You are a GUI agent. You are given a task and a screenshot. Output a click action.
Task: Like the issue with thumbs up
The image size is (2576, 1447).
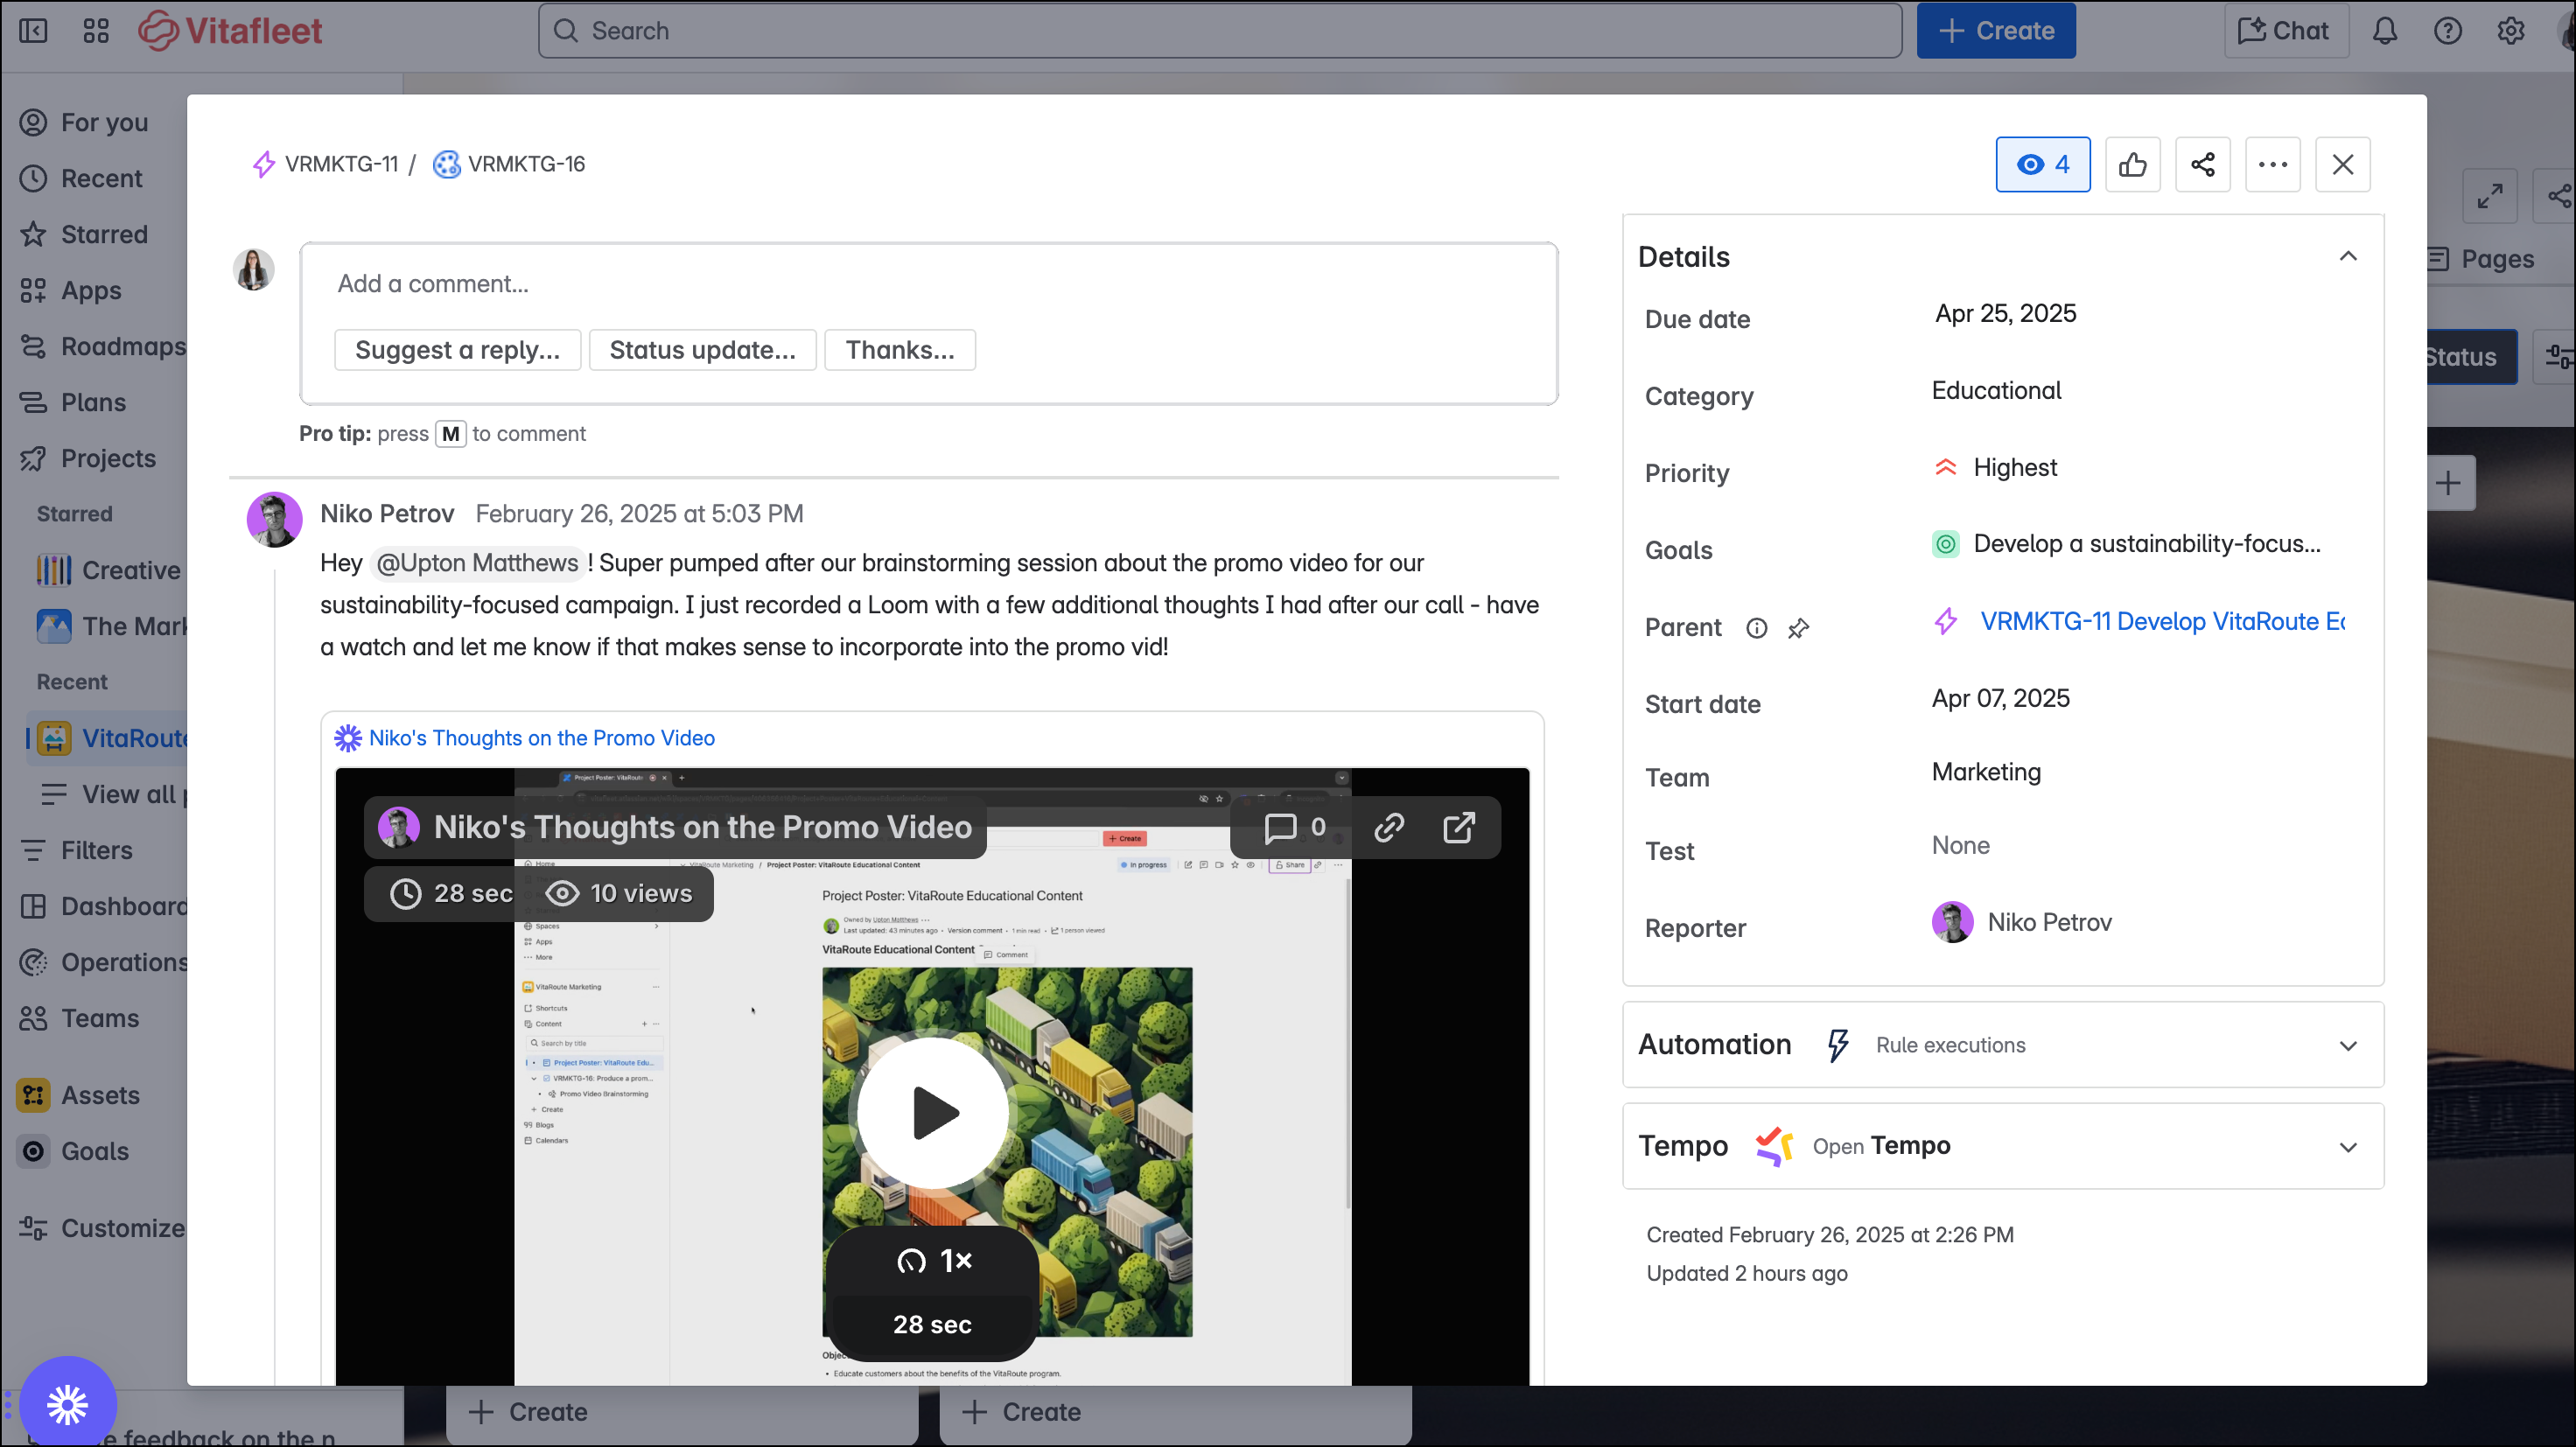[x=2132, y=164]
